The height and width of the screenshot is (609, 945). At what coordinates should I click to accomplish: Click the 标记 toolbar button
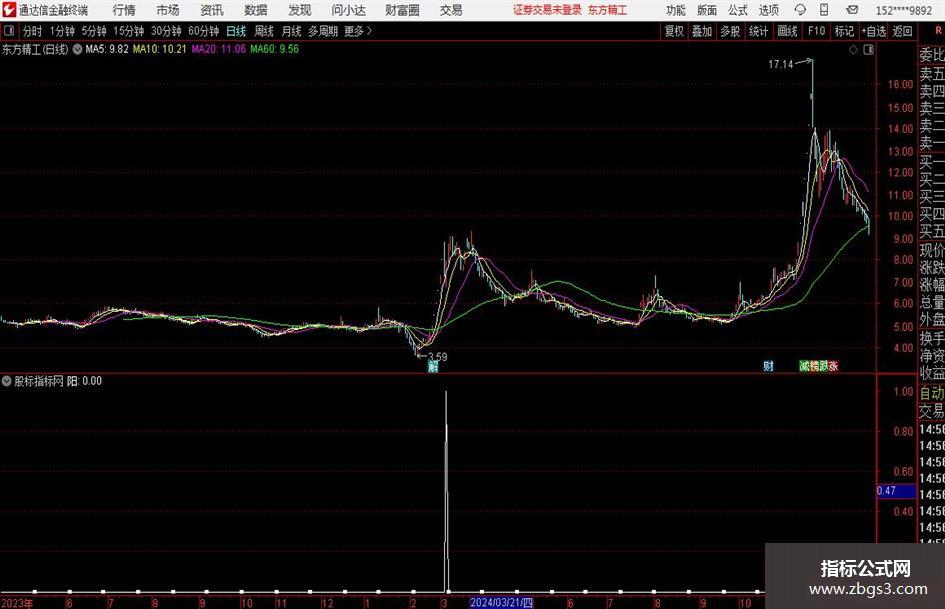coord(844,31)
